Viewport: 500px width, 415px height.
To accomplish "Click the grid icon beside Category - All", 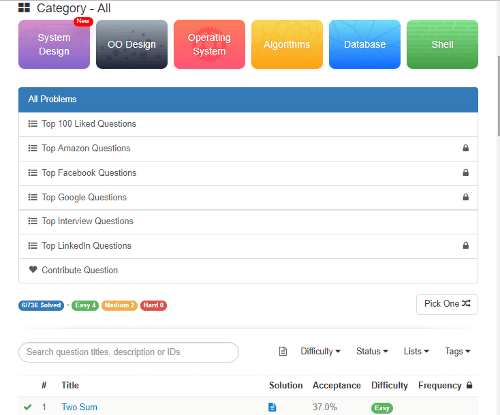I will pos(24,8).
